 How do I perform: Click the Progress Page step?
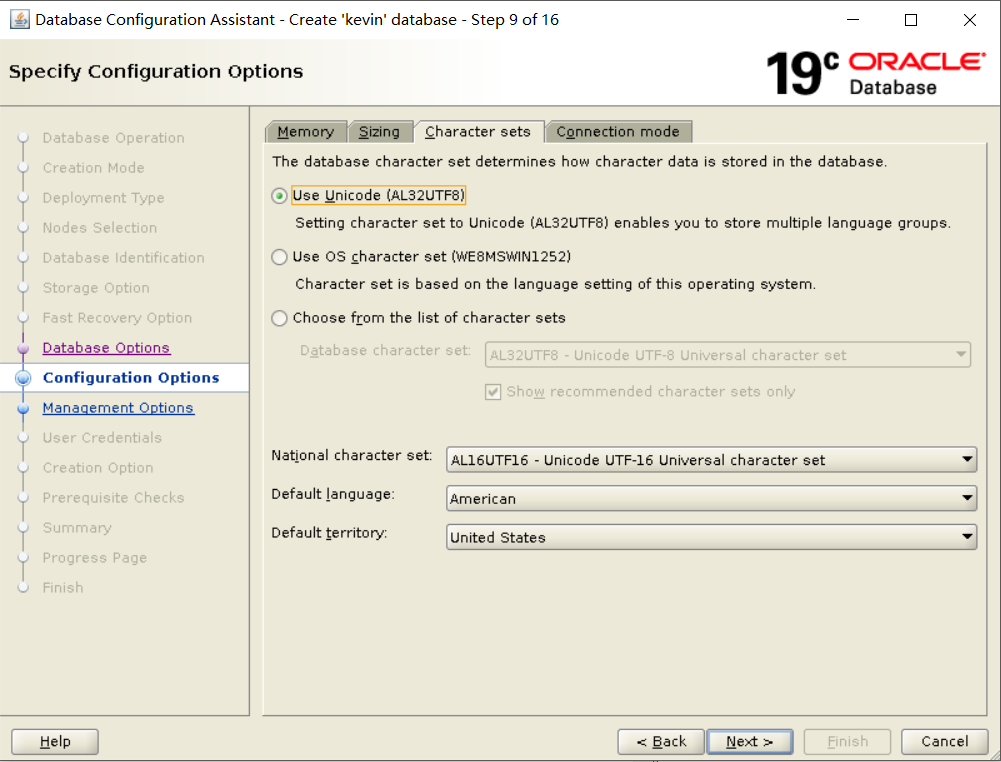click(x=94, y=558)
